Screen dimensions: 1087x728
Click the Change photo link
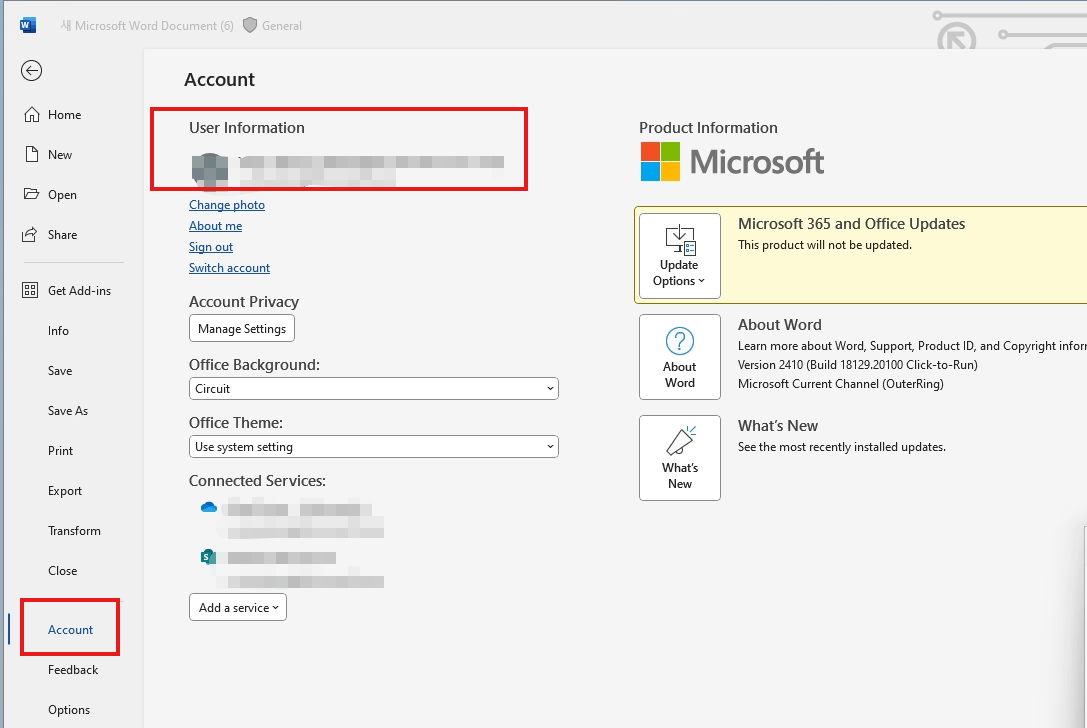(x=227, y=205)
